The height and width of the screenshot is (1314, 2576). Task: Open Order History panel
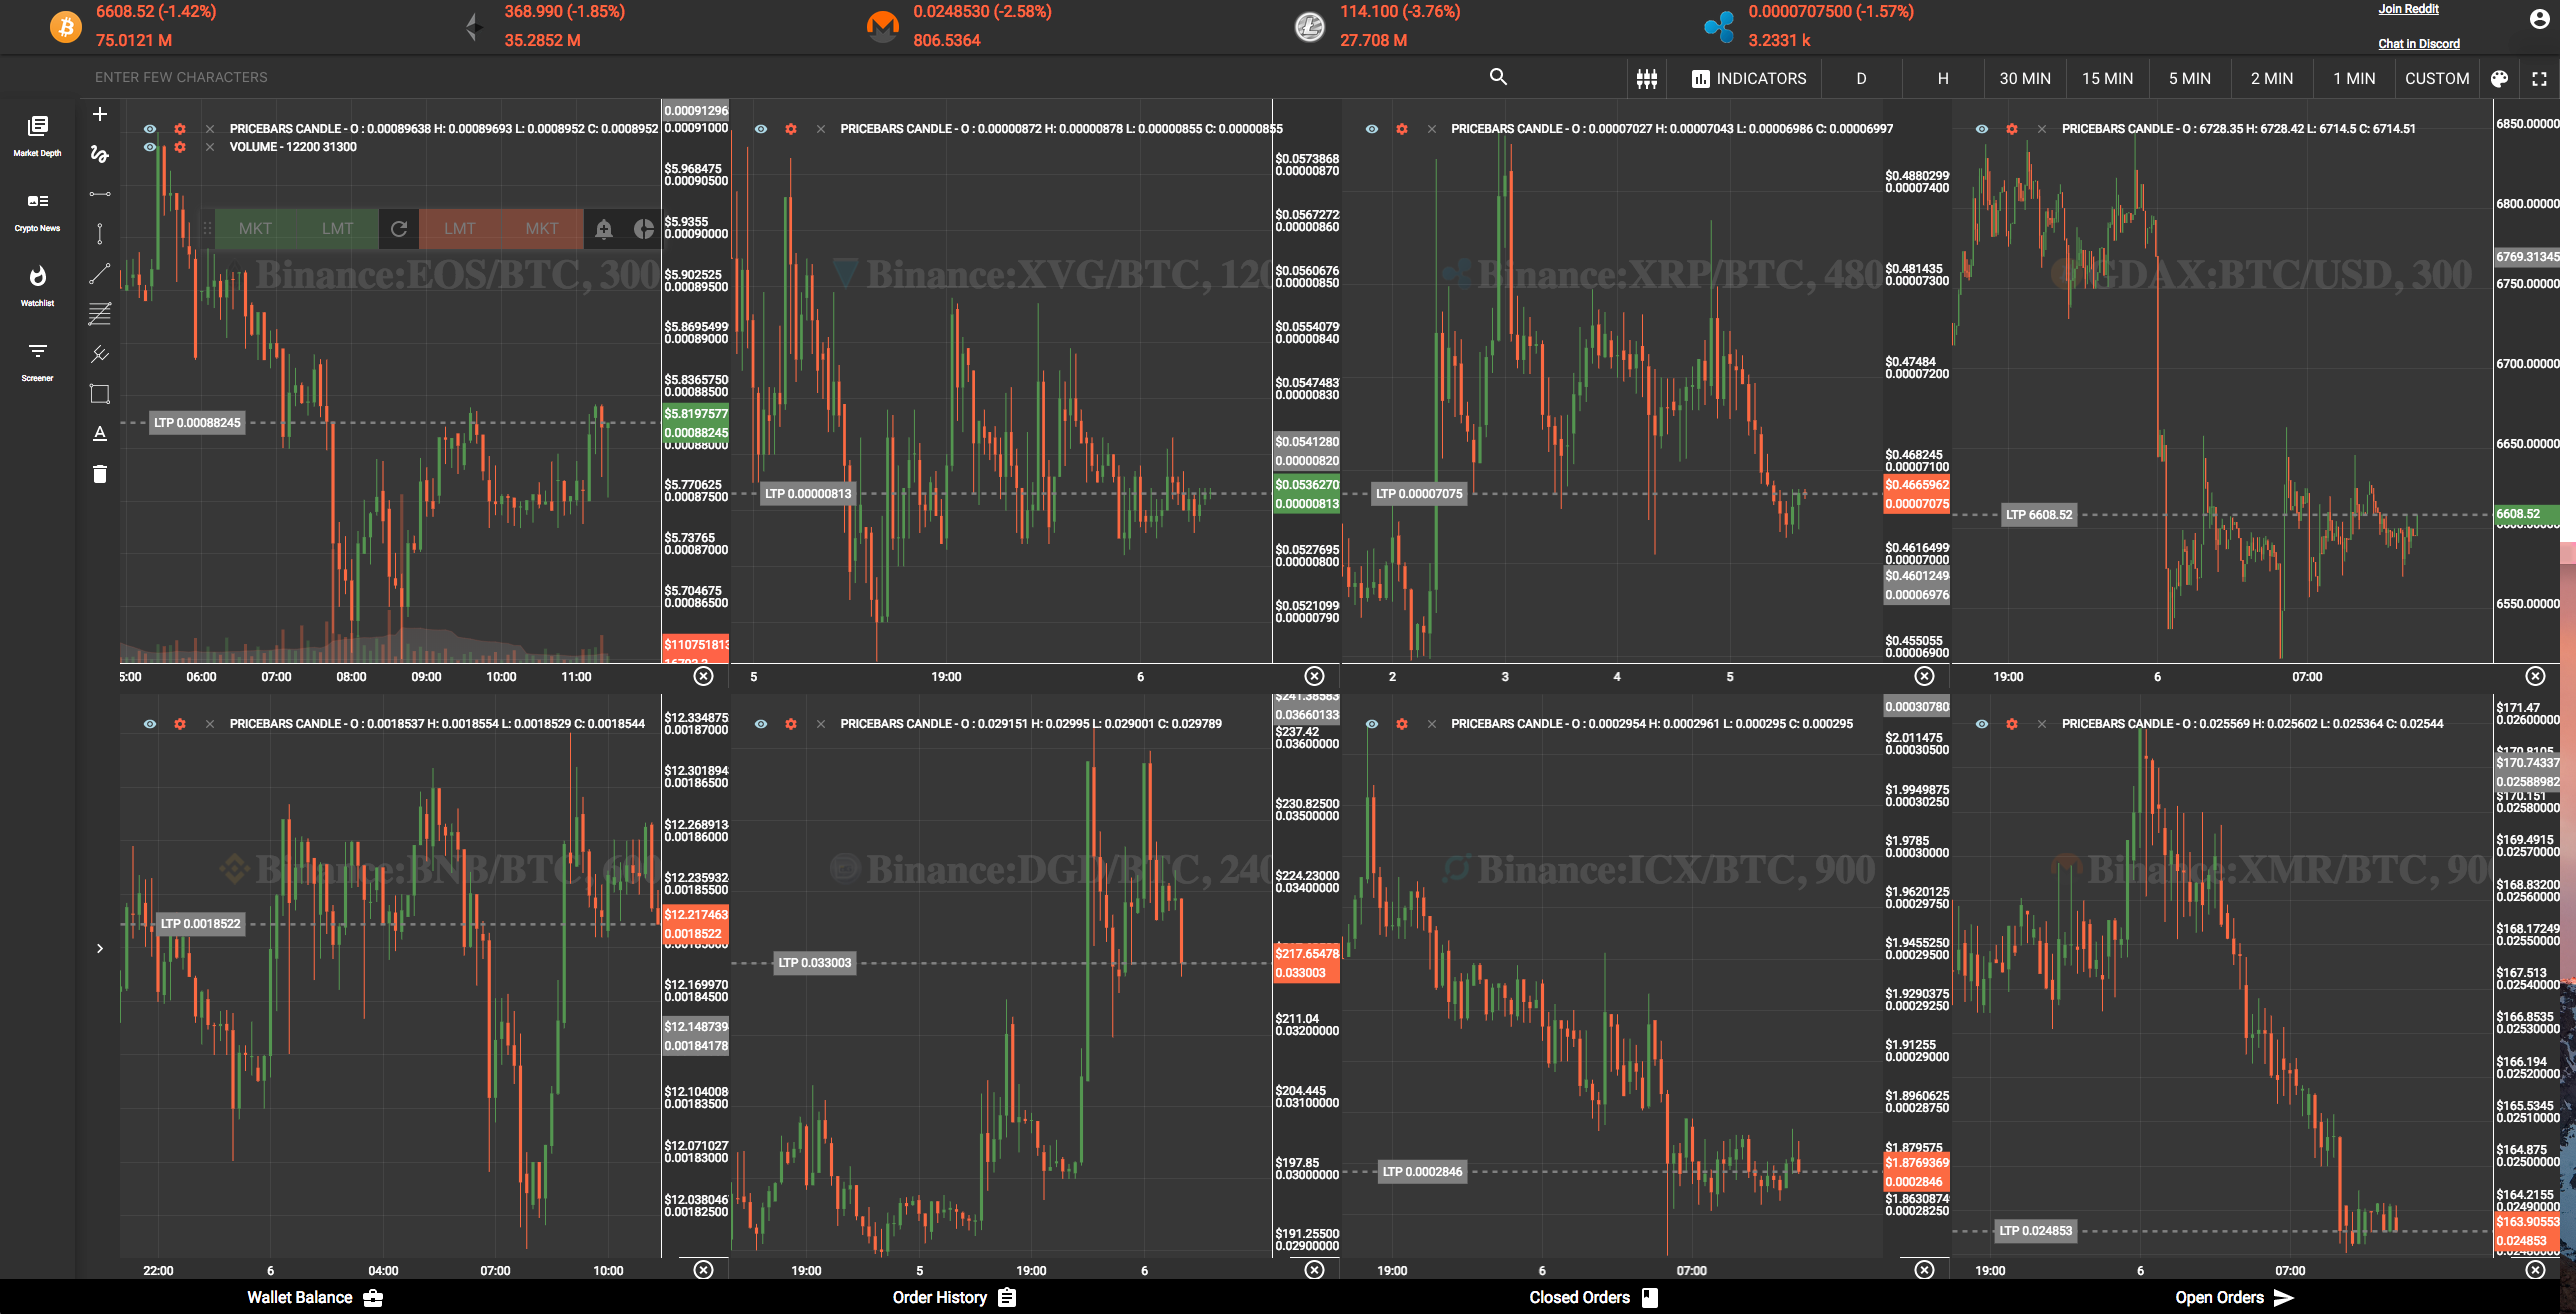[954, 1297]
